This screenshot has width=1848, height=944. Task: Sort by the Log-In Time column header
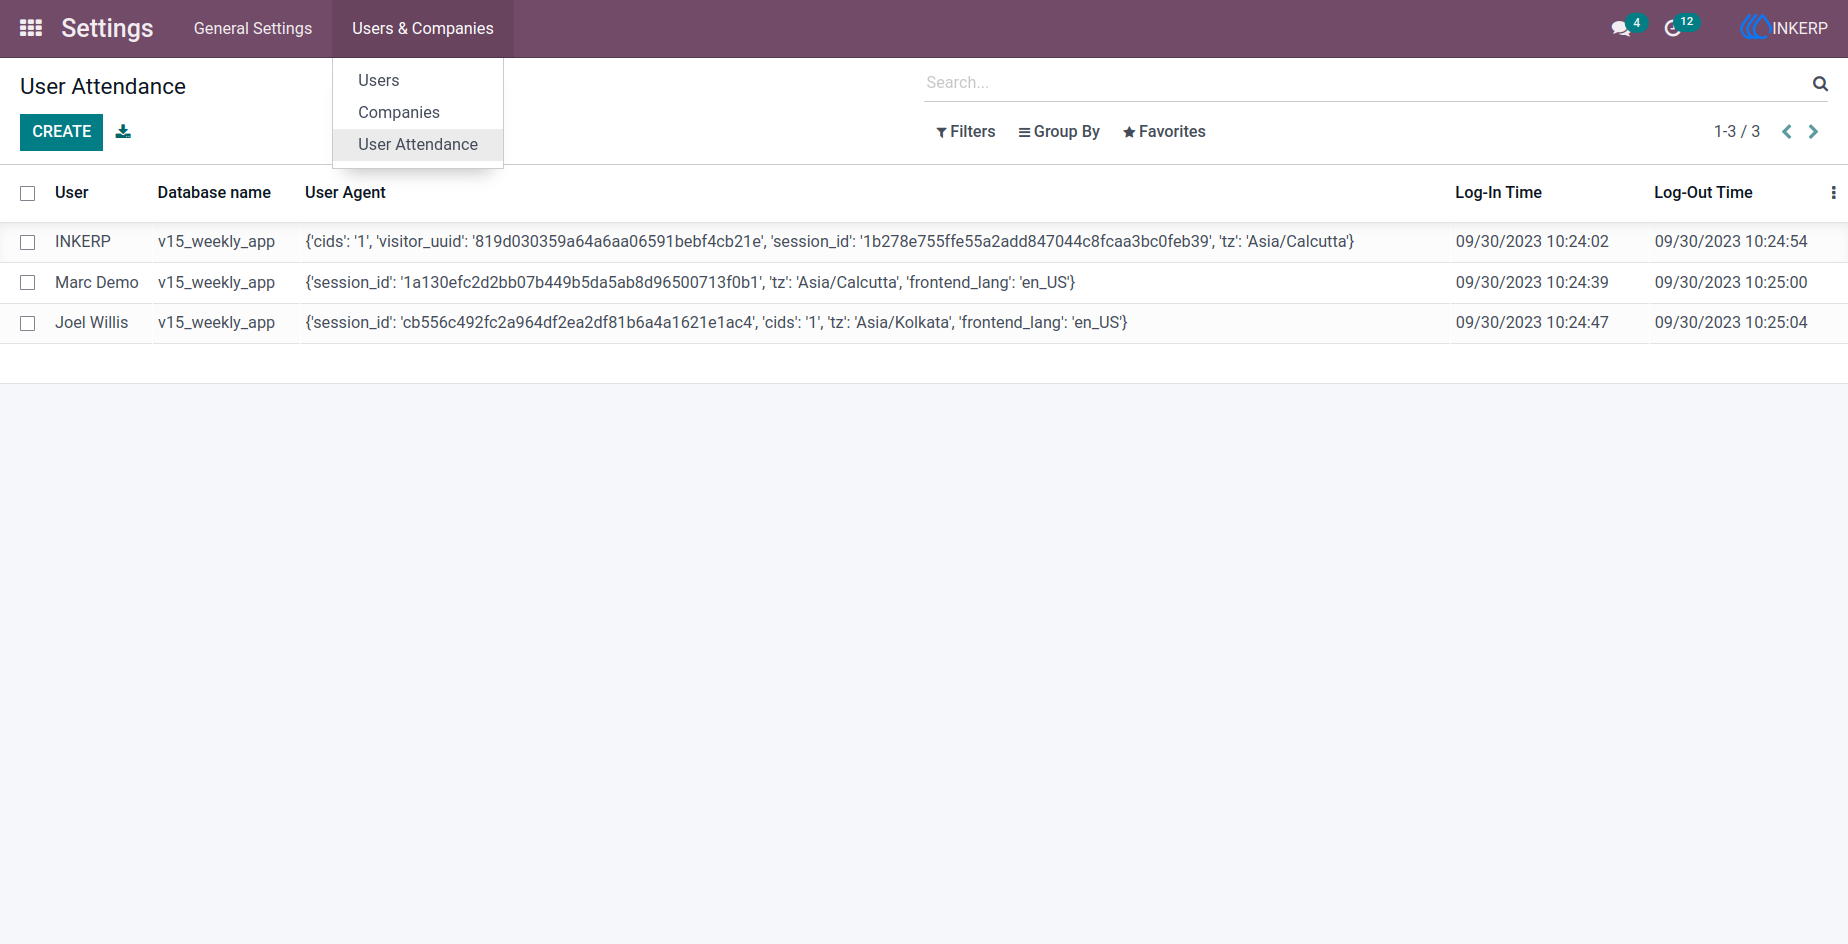[x=1498, y=193]
